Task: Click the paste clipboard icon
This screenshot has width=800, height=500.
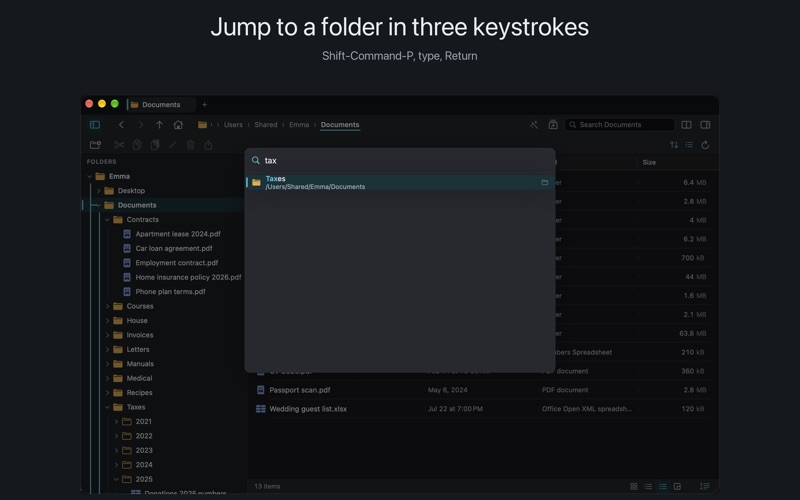Action: 155,145
